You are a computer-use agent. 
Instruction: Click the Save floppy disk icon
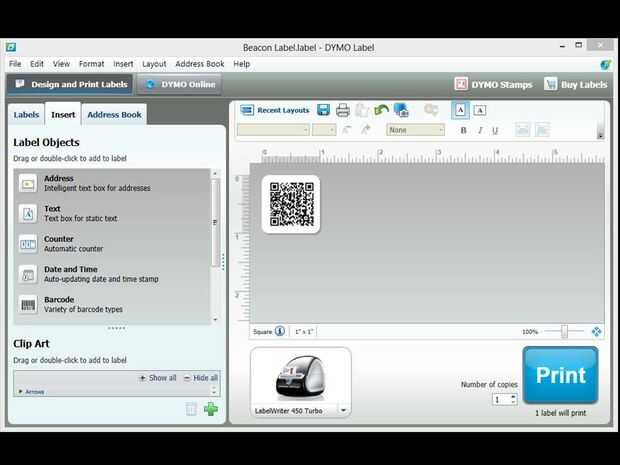pos(323,110)
